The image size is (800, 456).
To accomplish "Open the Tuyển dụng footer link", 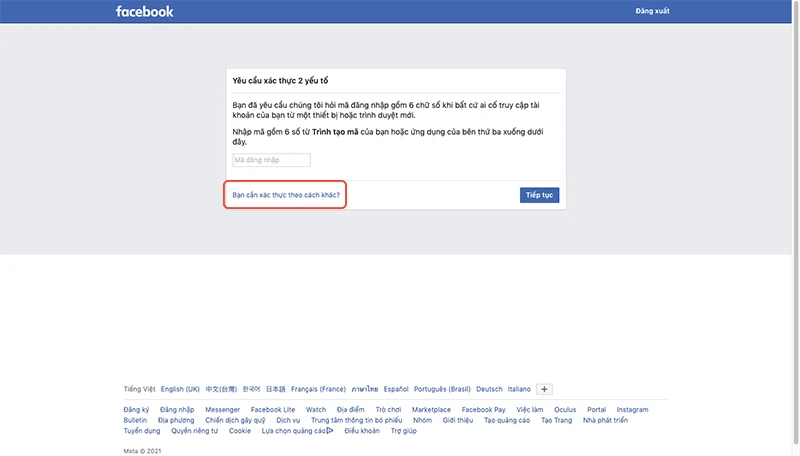I will (x=142, y=431).
